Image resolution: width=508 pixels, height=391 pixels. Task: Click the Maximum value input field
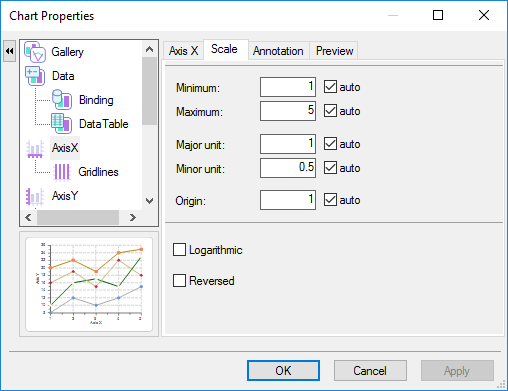pos(288,111)
